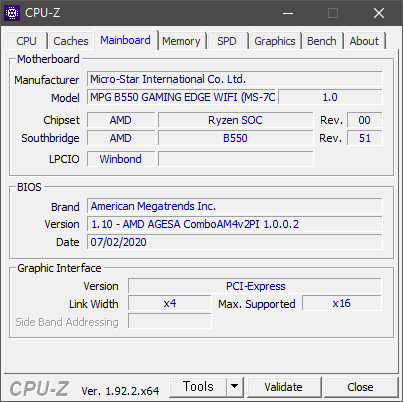Open the Caches tab

click(71, 41)
